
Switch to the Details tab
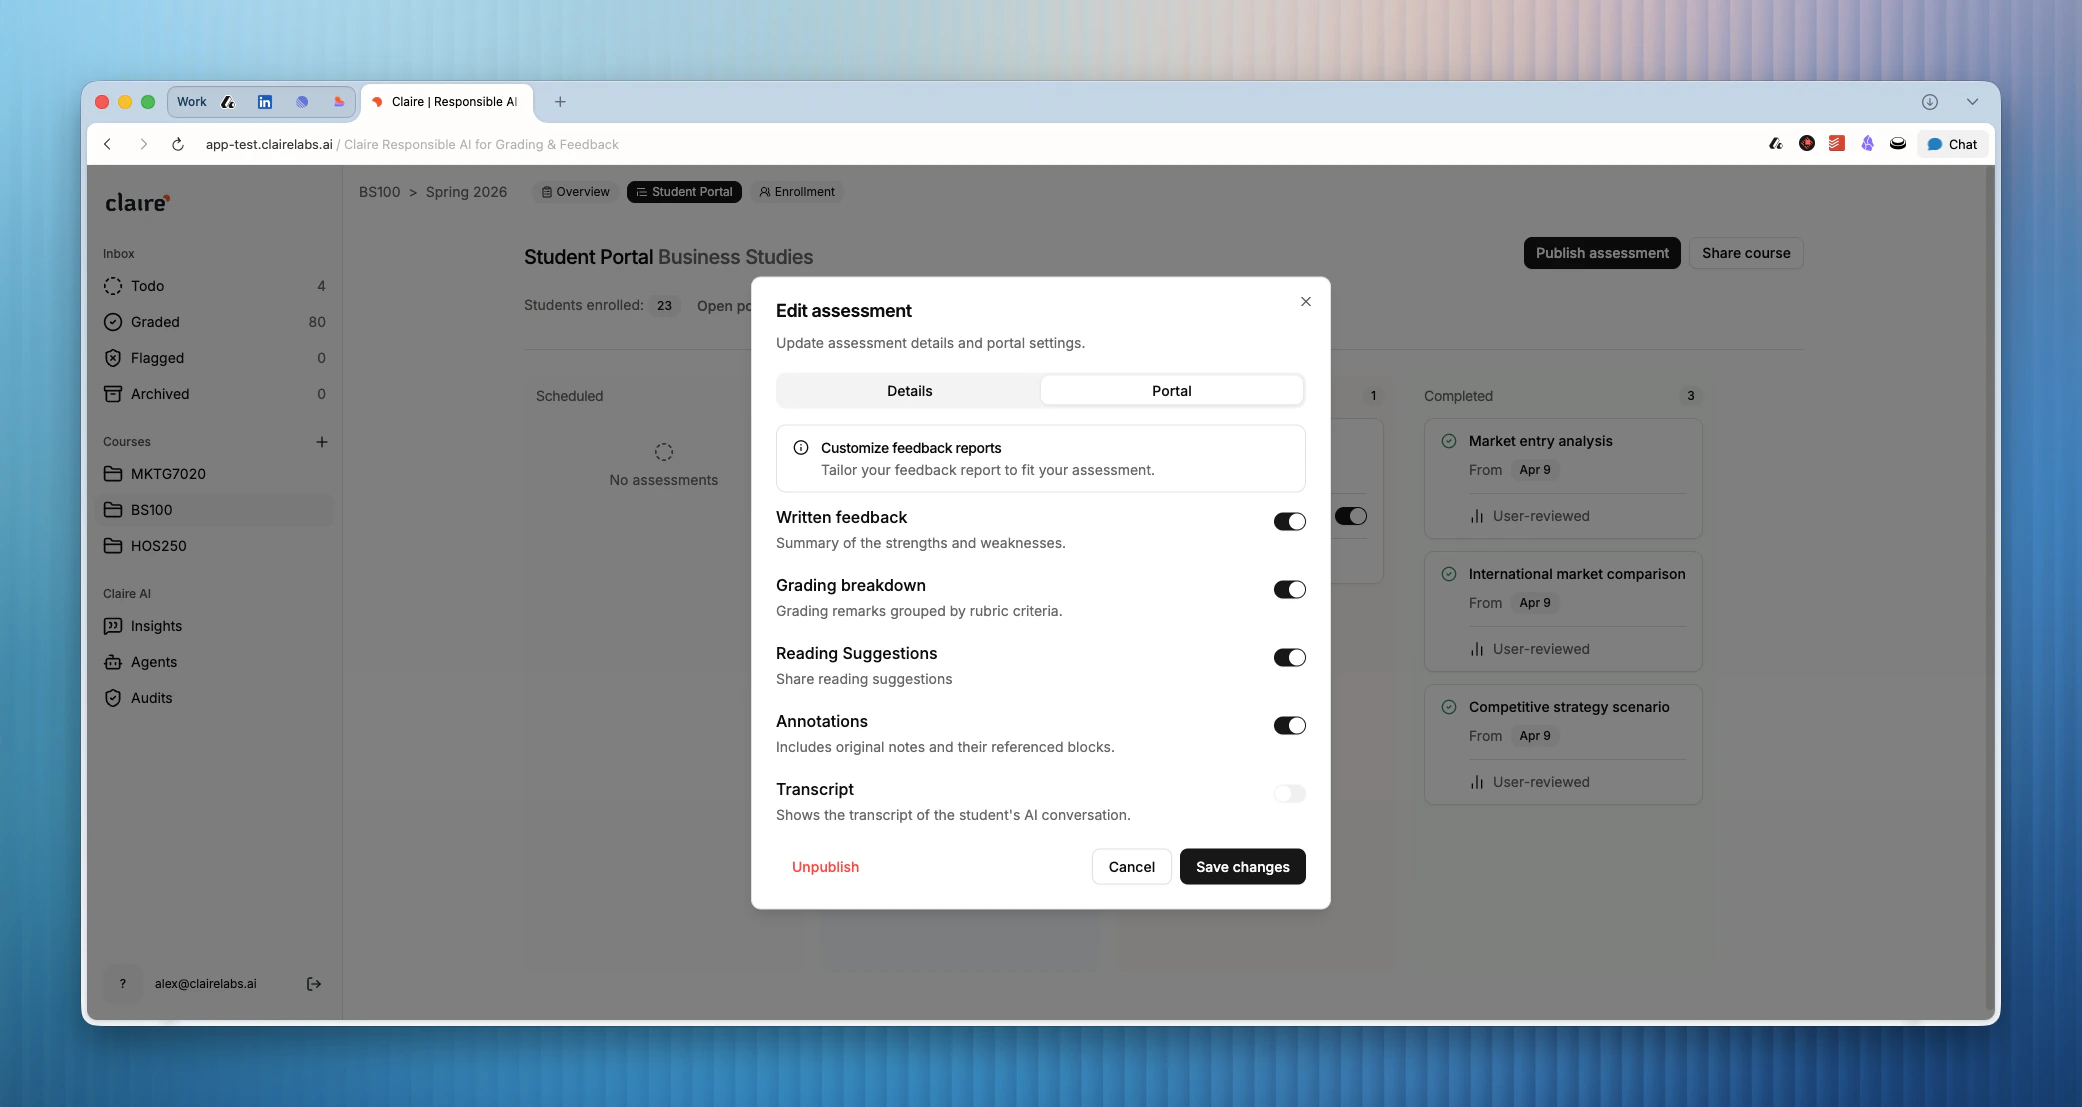tap(909, 391)
